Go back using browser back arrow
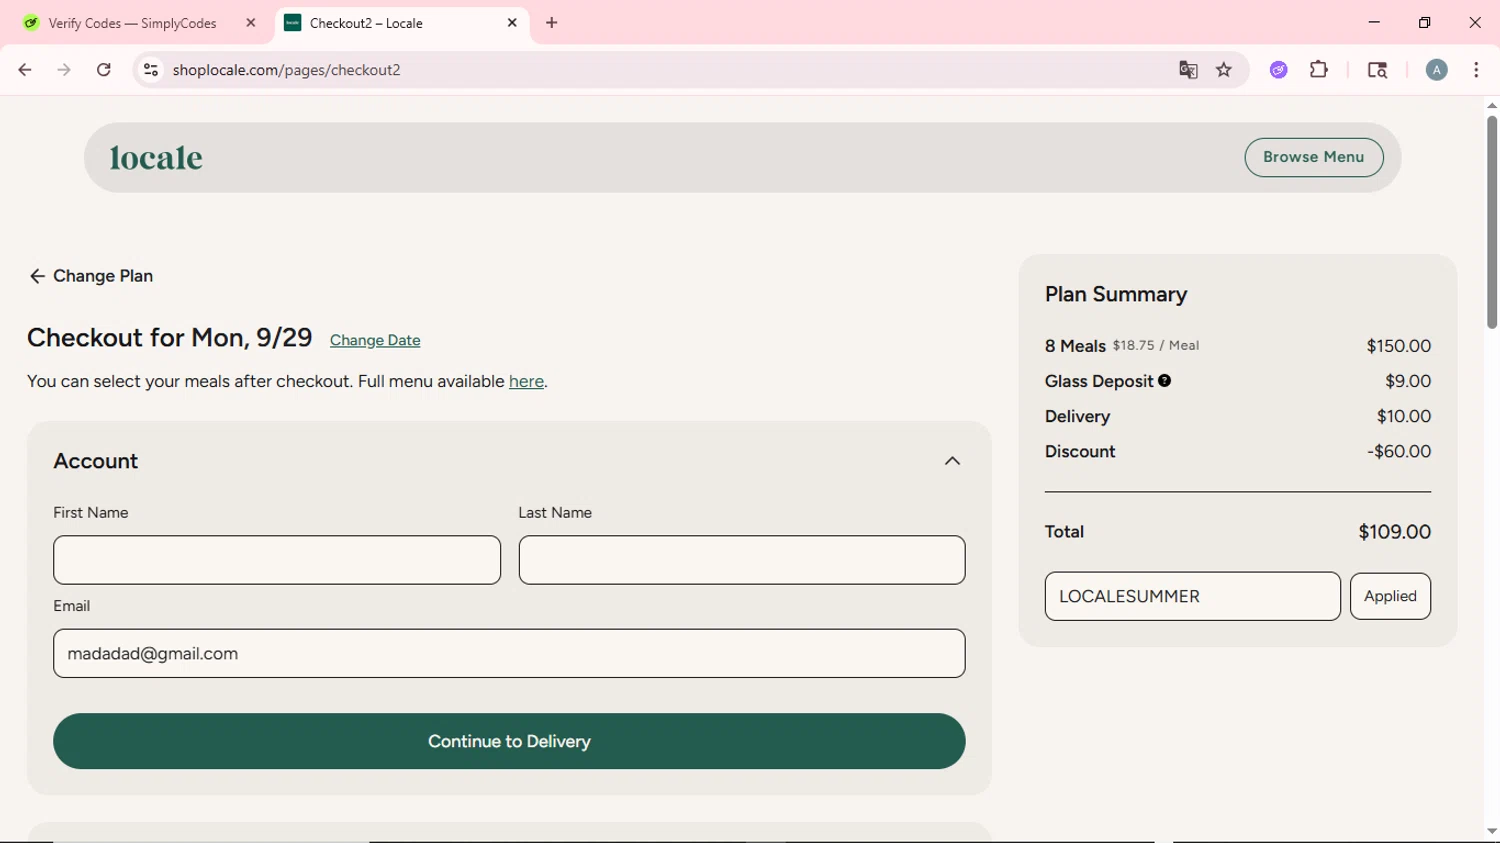The image size is (1500, 843). click(25, 70)
